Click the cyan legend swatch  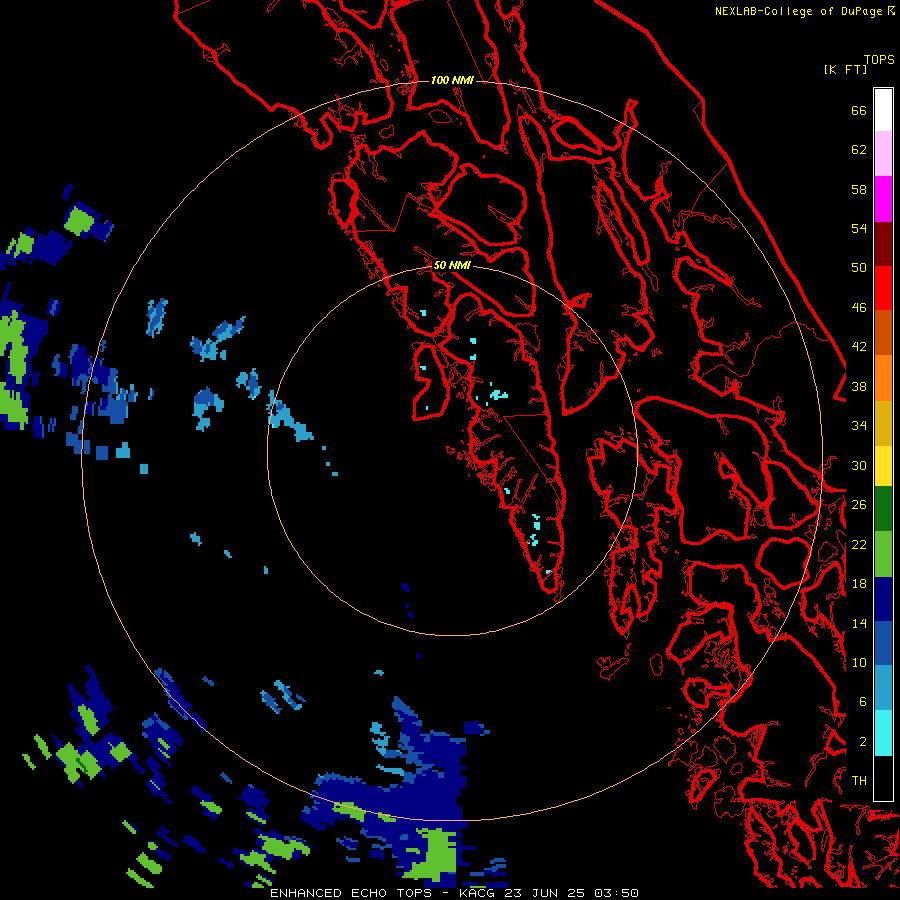click(x=883, y=733)
